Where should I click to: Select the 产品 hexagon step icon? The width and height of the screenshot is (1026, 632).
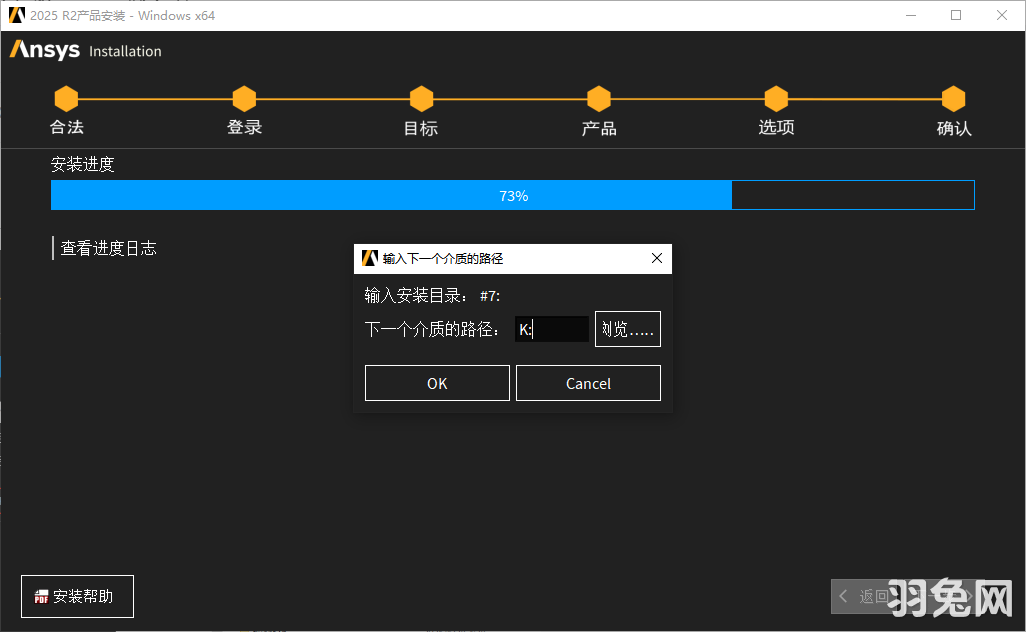tap(598, 99)
